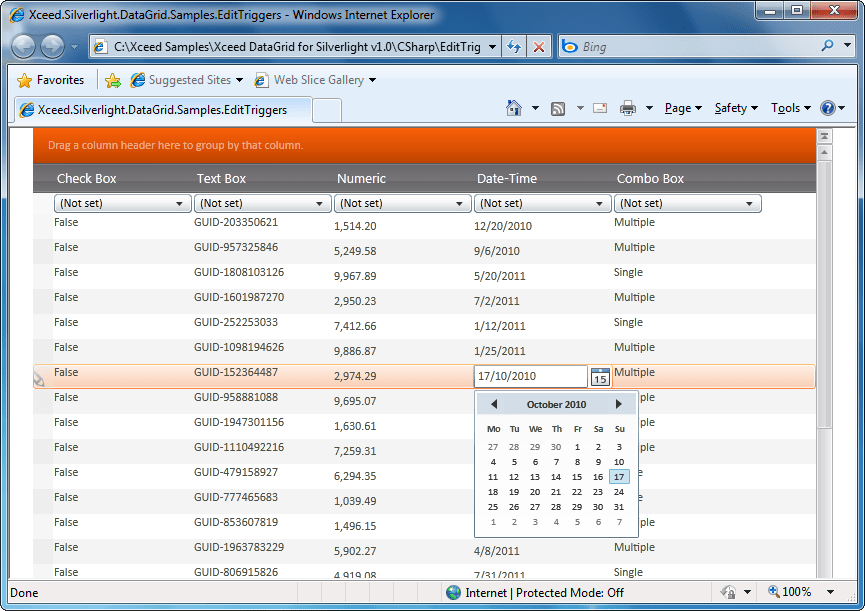Screen dimensions: 865x611
Task: Open the date picker calendar icon in edited row
Action: coord(599,376)
